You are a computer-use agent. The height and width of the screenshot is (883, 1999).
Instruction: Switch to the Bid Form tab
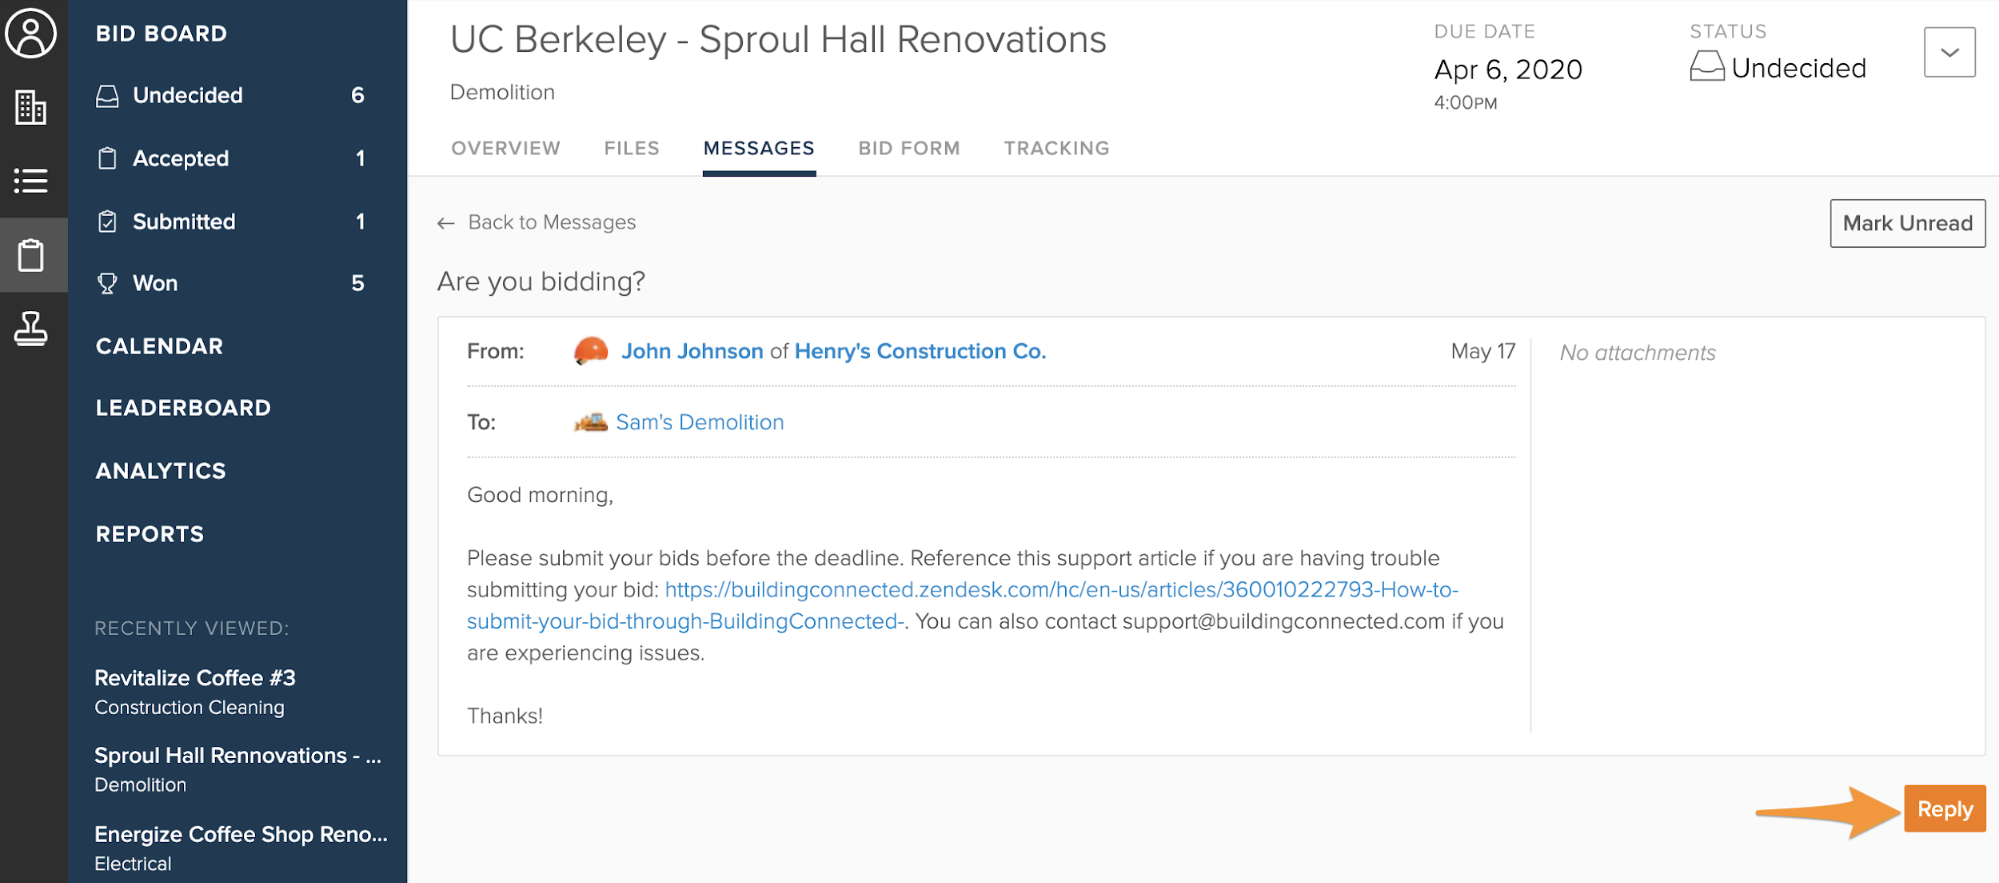click(x=908, y=149)
